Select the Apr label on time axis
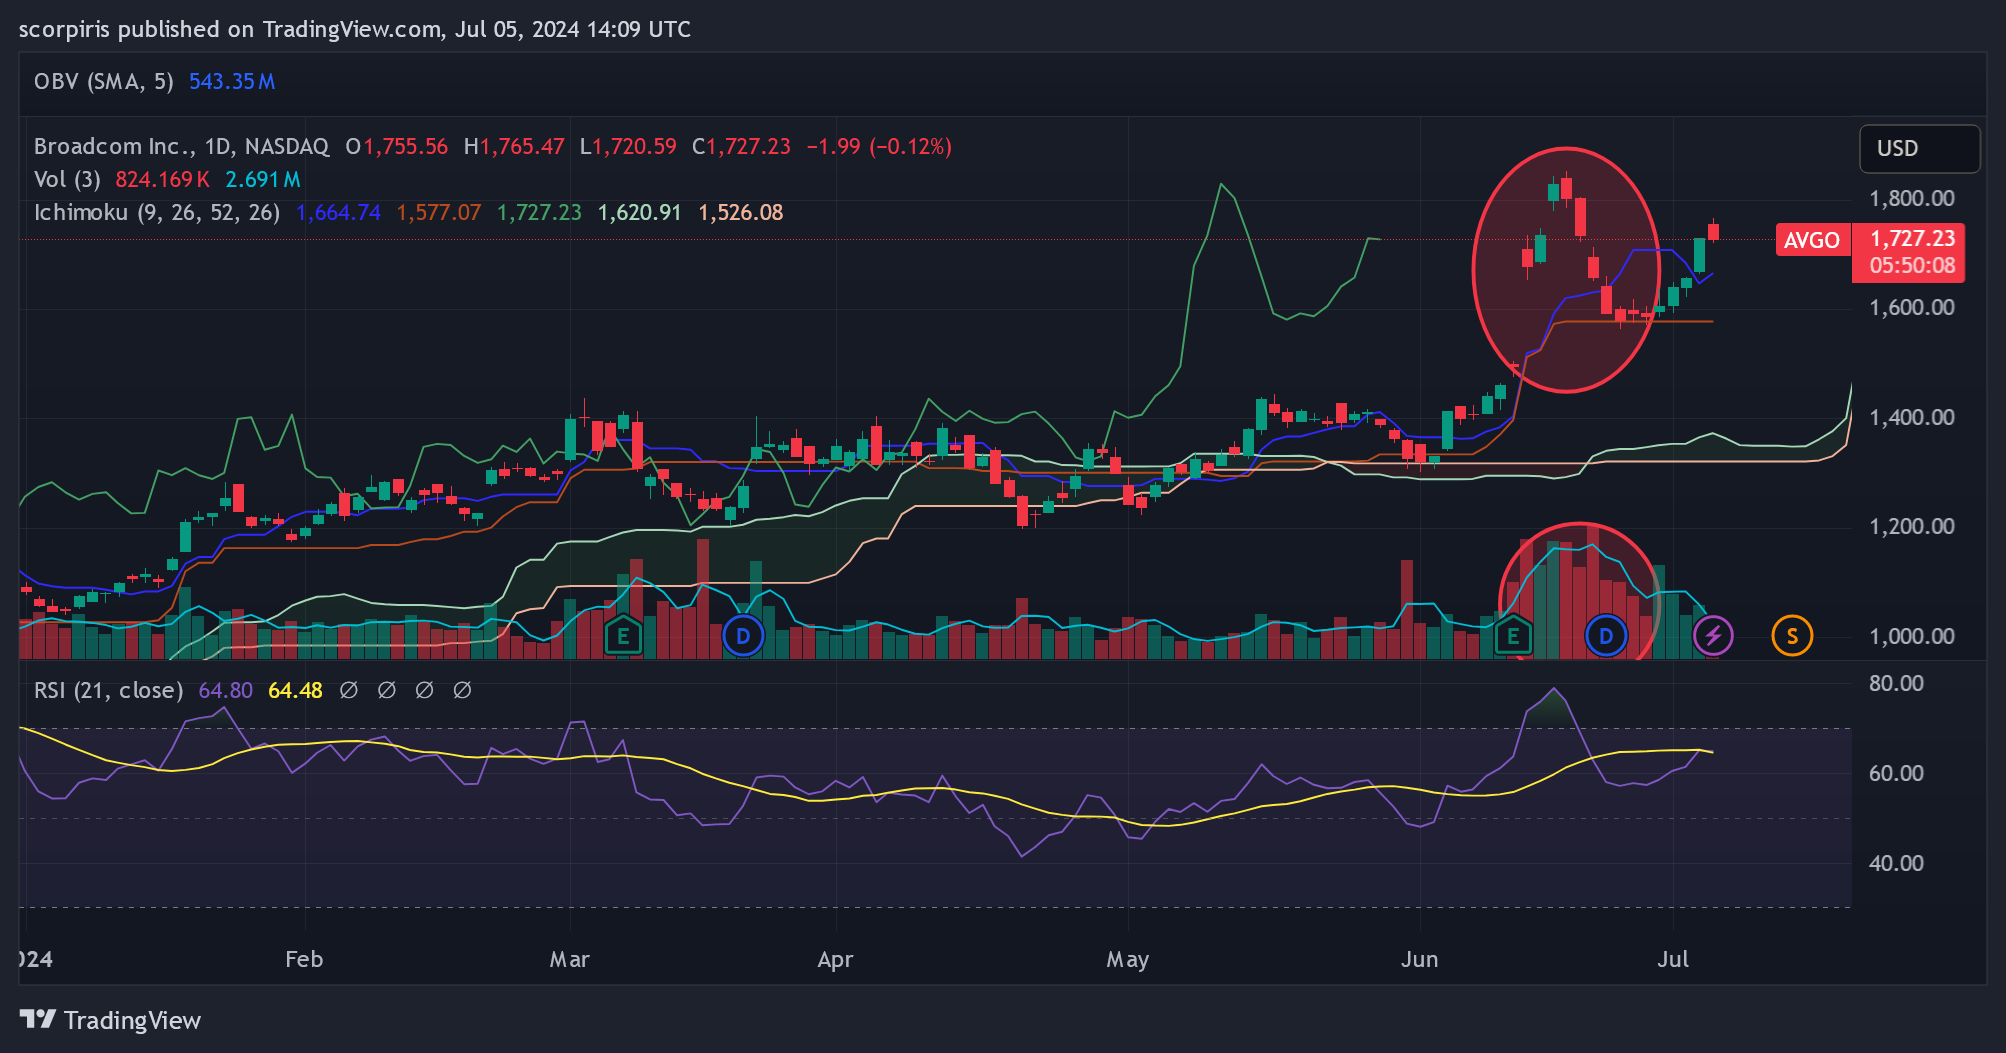The width and height of the screenshot is (2006, 1053). click(x=835, y=960)
